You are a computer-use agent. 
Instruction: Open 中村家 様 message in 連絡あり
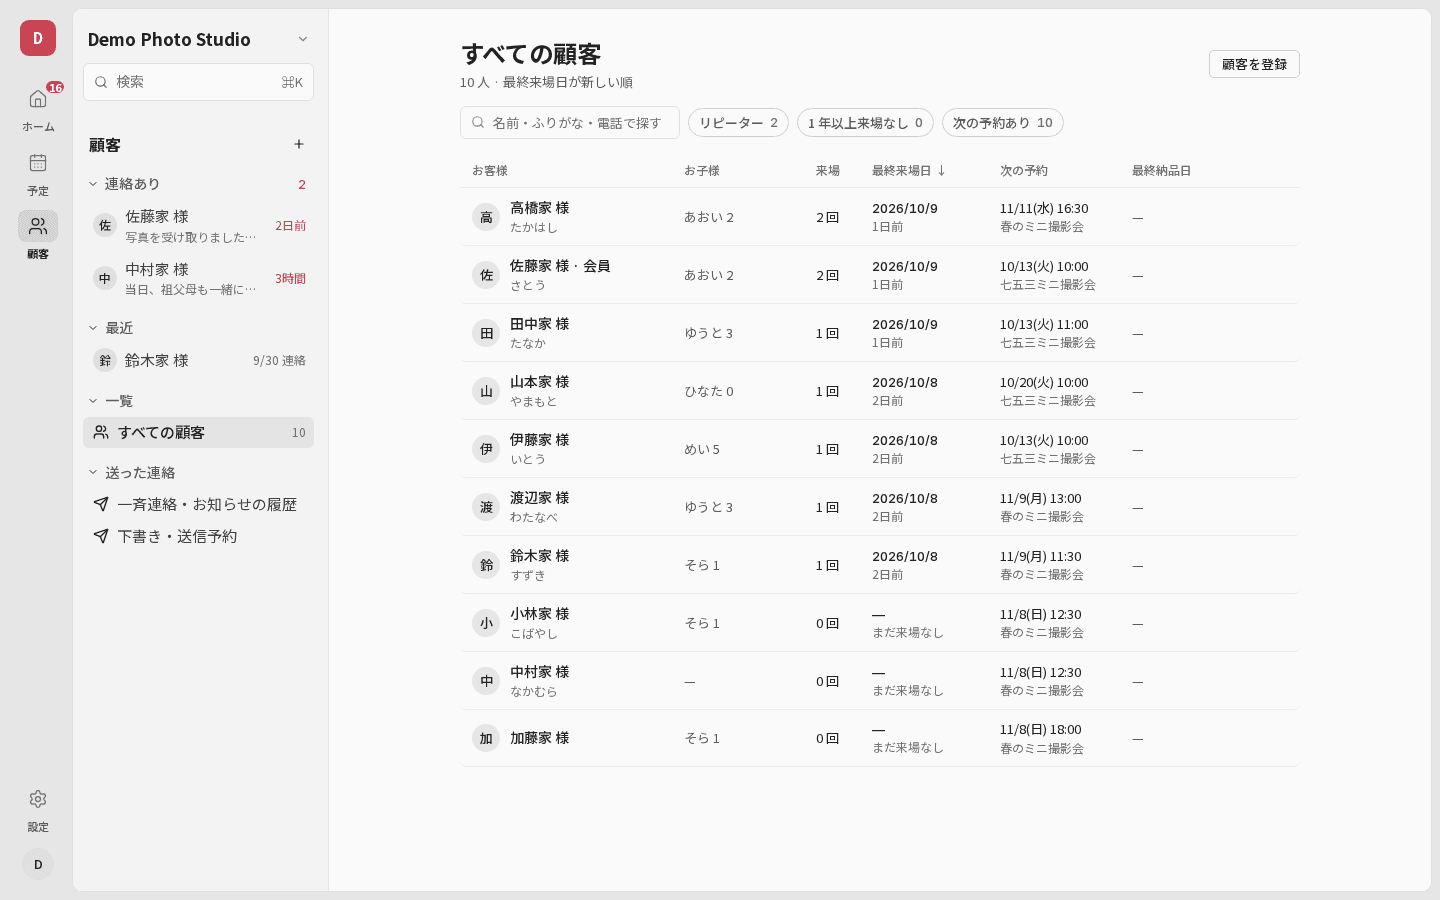pyautogui.click(x=198, y=278)
